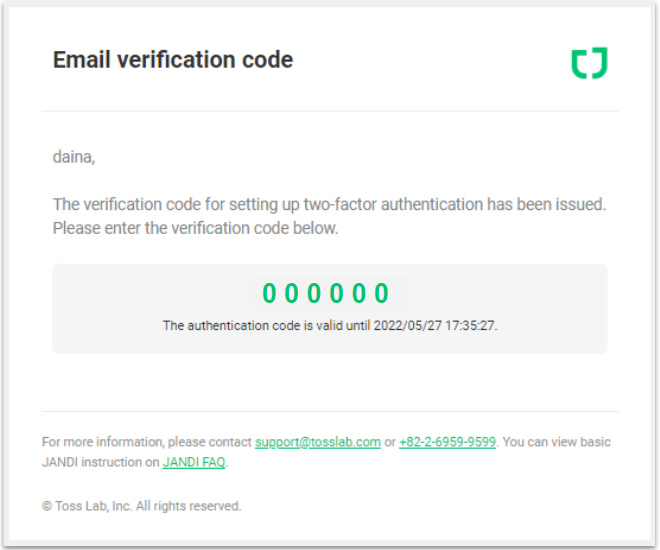Click the divider line above the footer

(330, 411)
